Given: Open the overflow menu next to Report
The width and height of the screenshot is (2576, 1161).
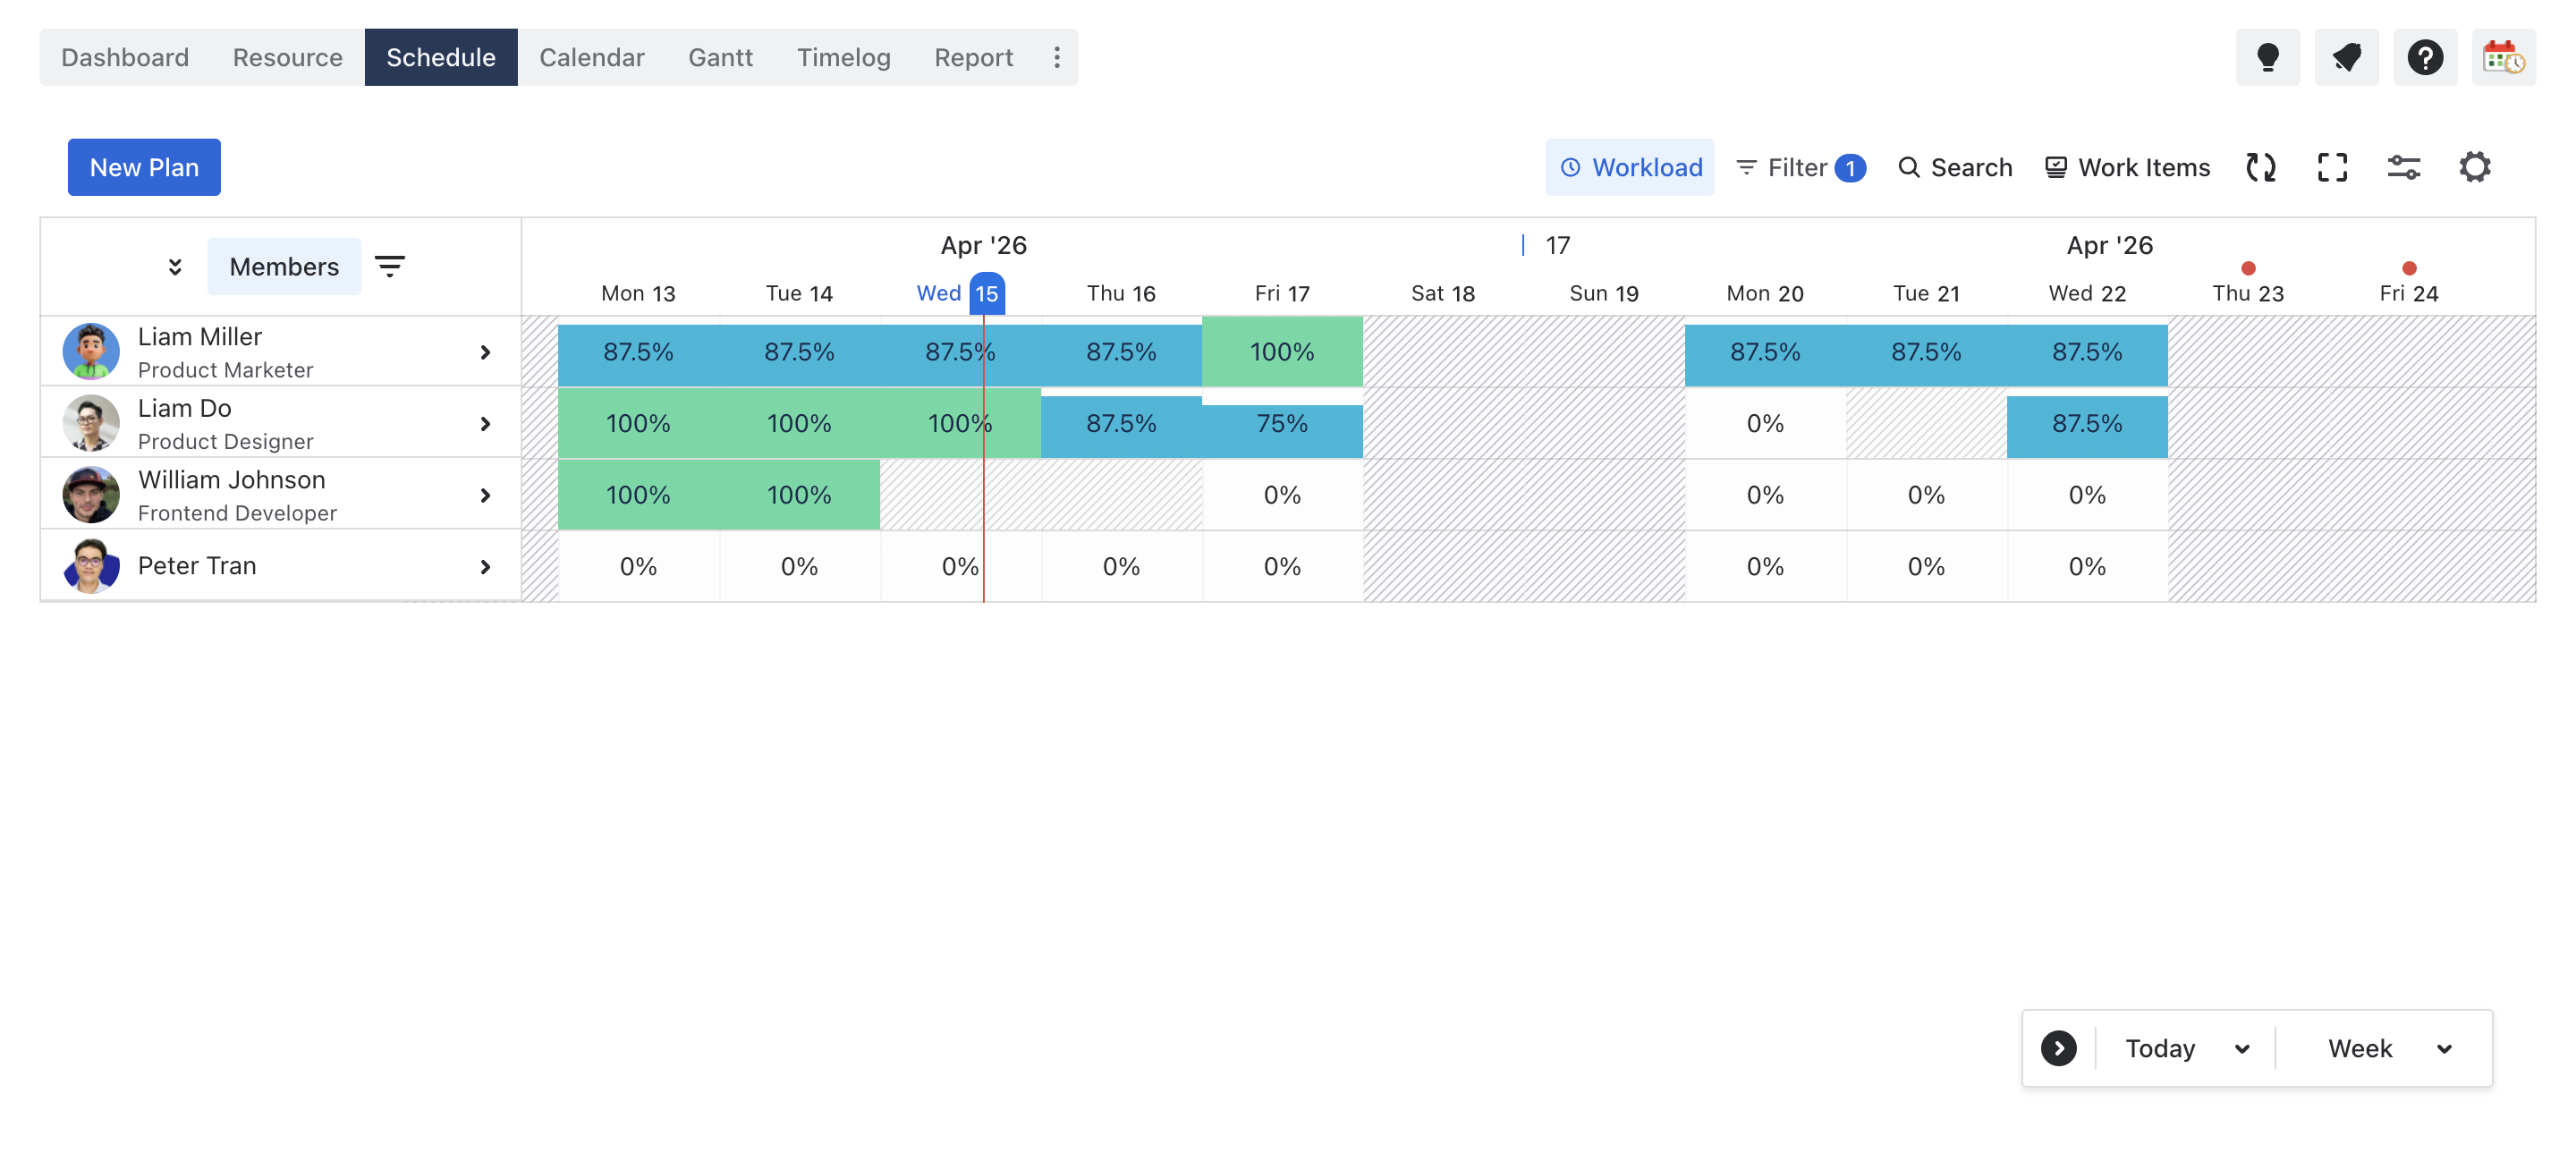Looking at the screenshot, I should point(1056,57).
